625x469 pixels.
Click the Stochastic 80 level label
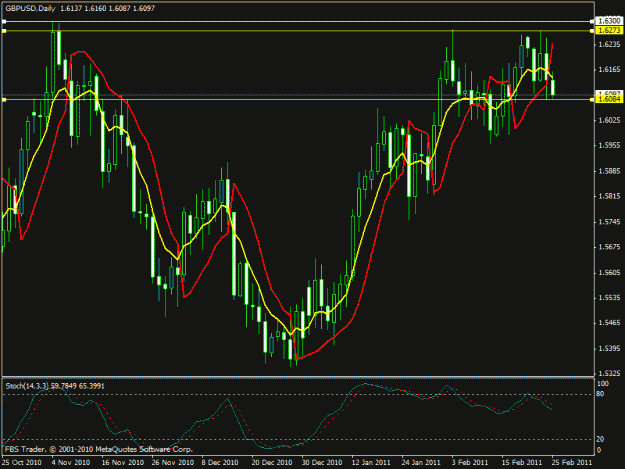point(601,394)
